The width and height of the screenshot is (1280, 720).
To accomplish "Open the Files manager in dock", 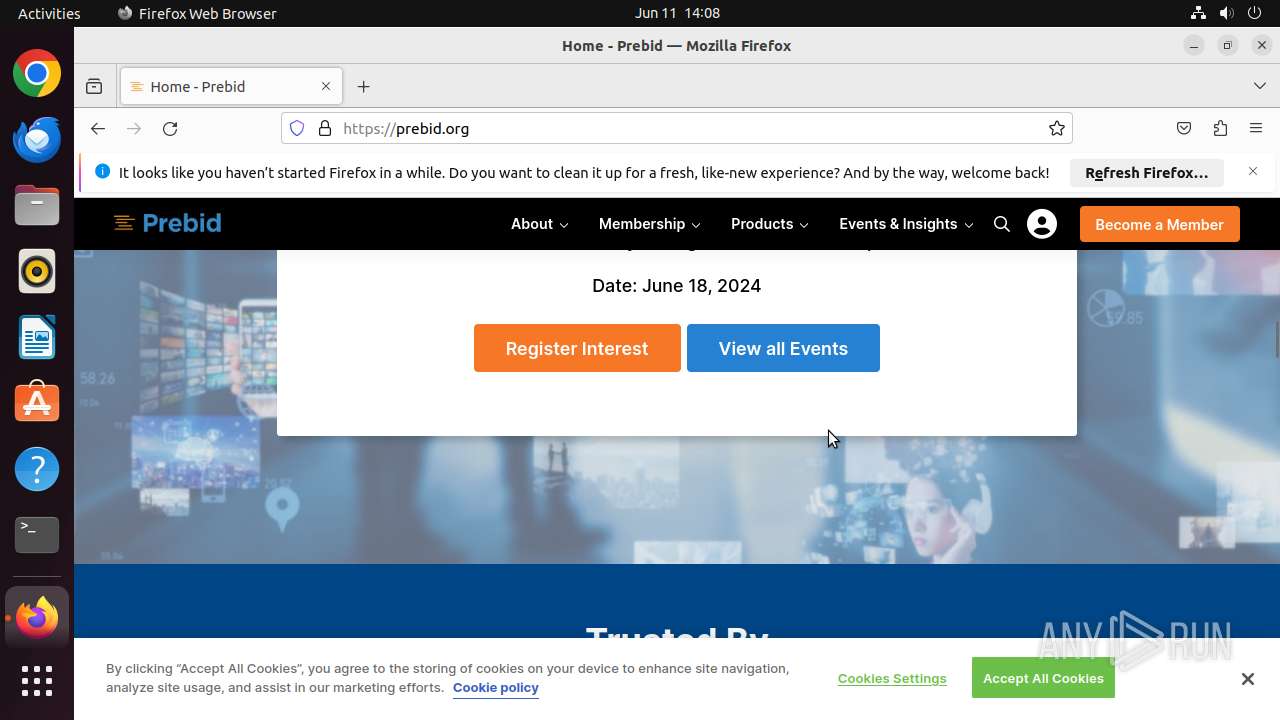I will pyautogui.click(x=37, y=205).
